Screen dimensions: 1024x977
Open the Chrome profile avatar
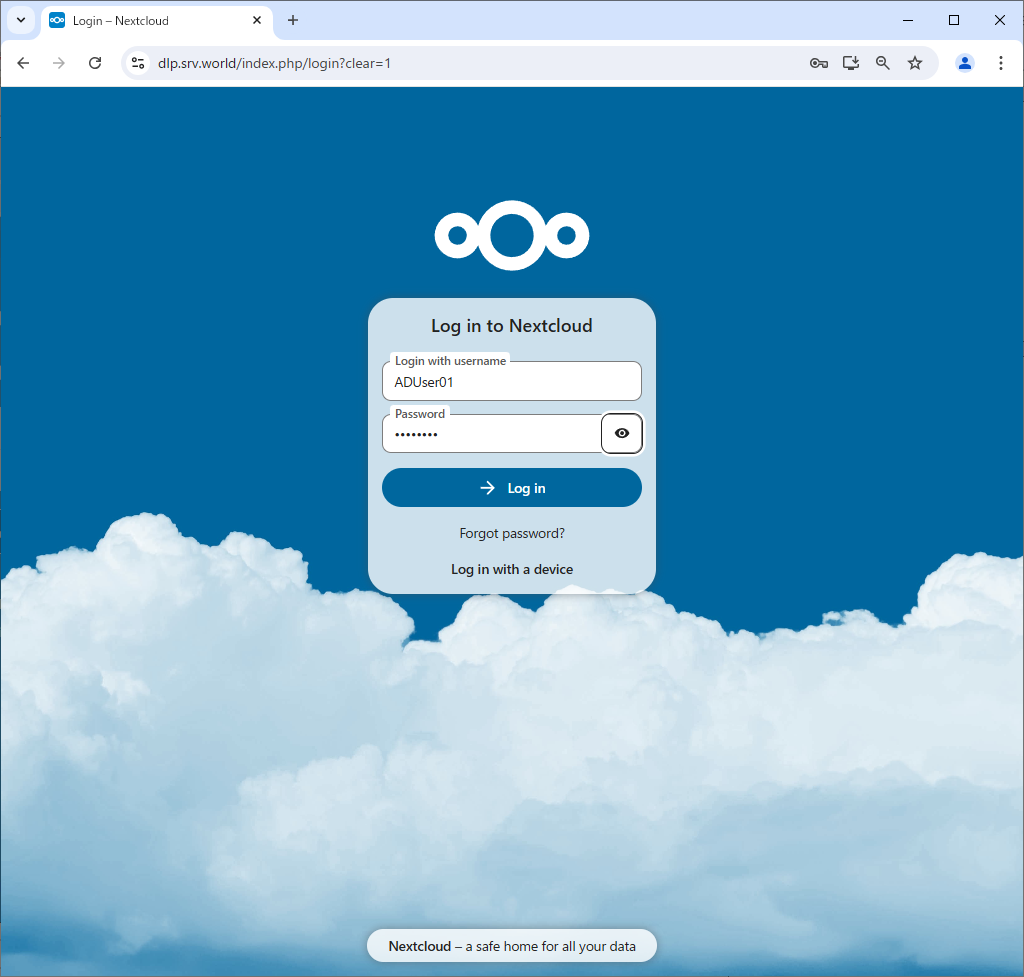(x=965, y=63)
